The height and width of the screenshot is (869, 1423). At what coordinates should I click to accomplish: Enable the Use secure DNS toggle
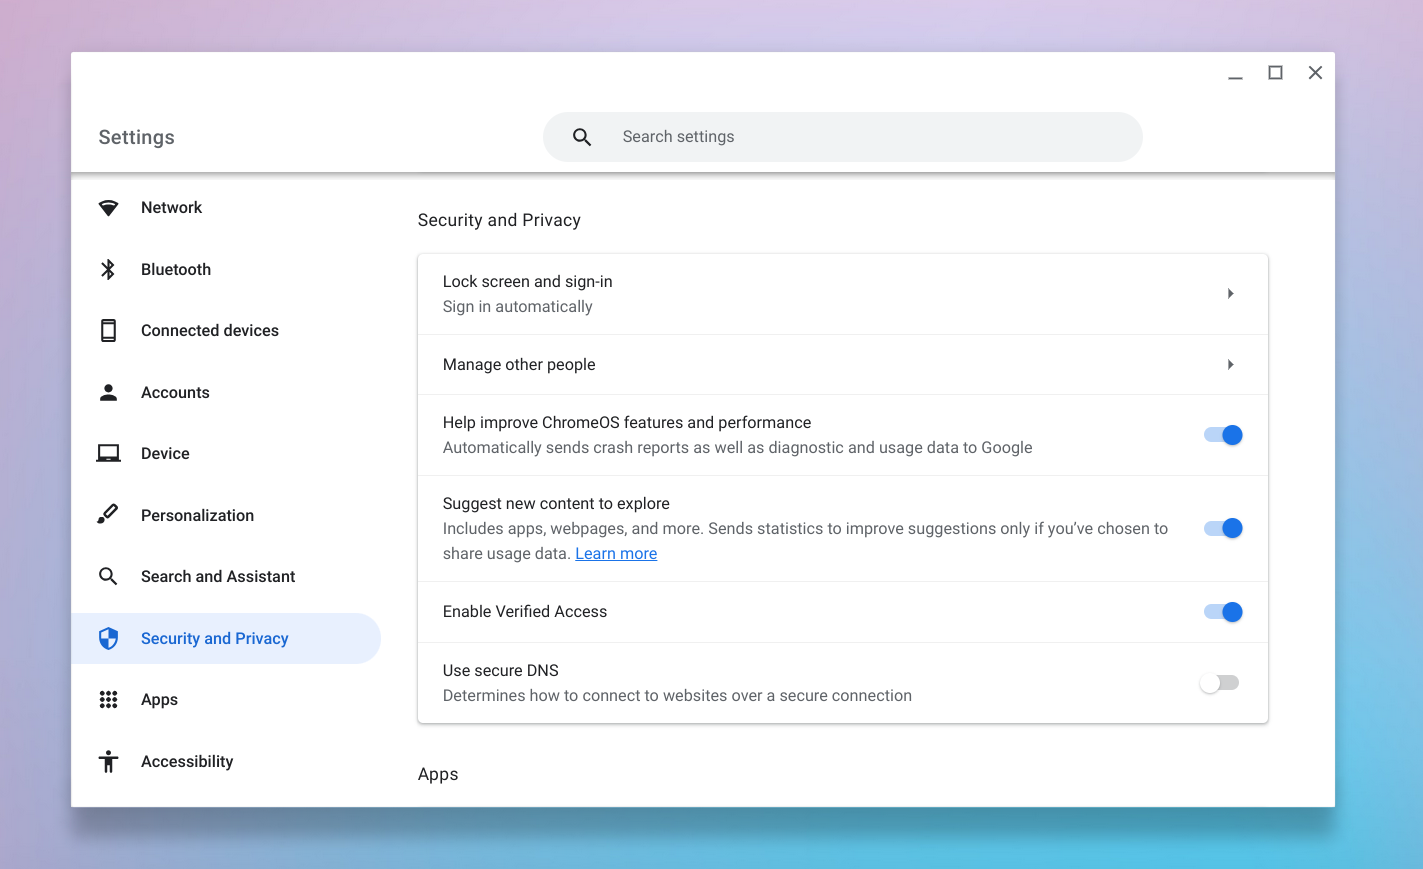point(1220,683)
